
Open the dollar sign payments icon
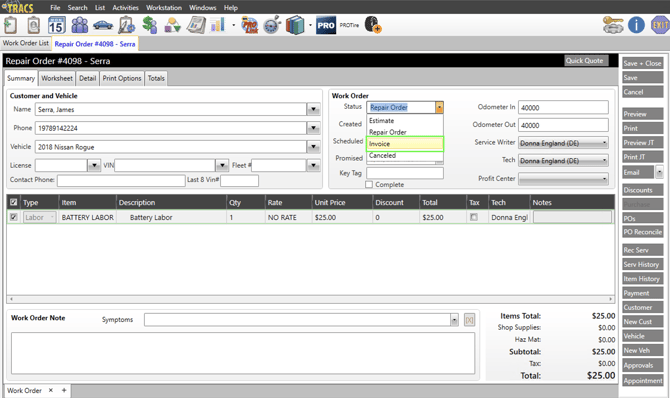coord(150,25)
